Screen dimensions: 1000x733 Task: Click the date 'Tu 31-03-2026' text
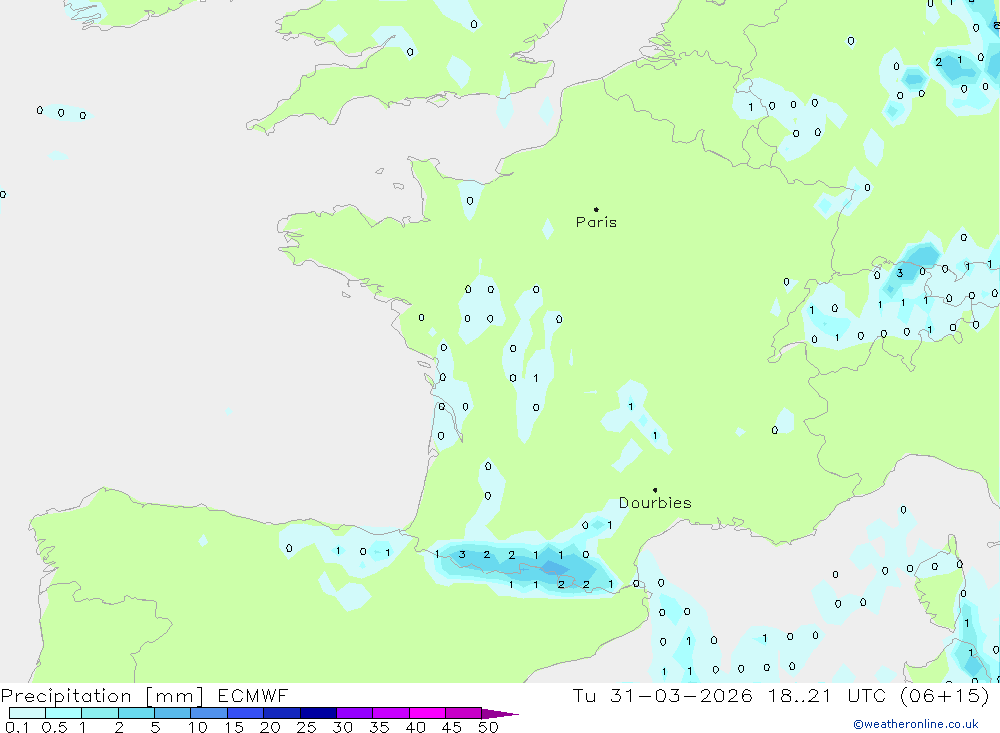click(662, 695)
